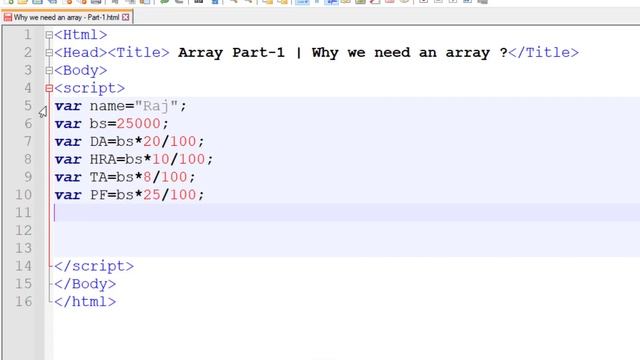640x360 pixels.
Task: Click the 'var' keyword before bs=25000
Action: [68, 124]
